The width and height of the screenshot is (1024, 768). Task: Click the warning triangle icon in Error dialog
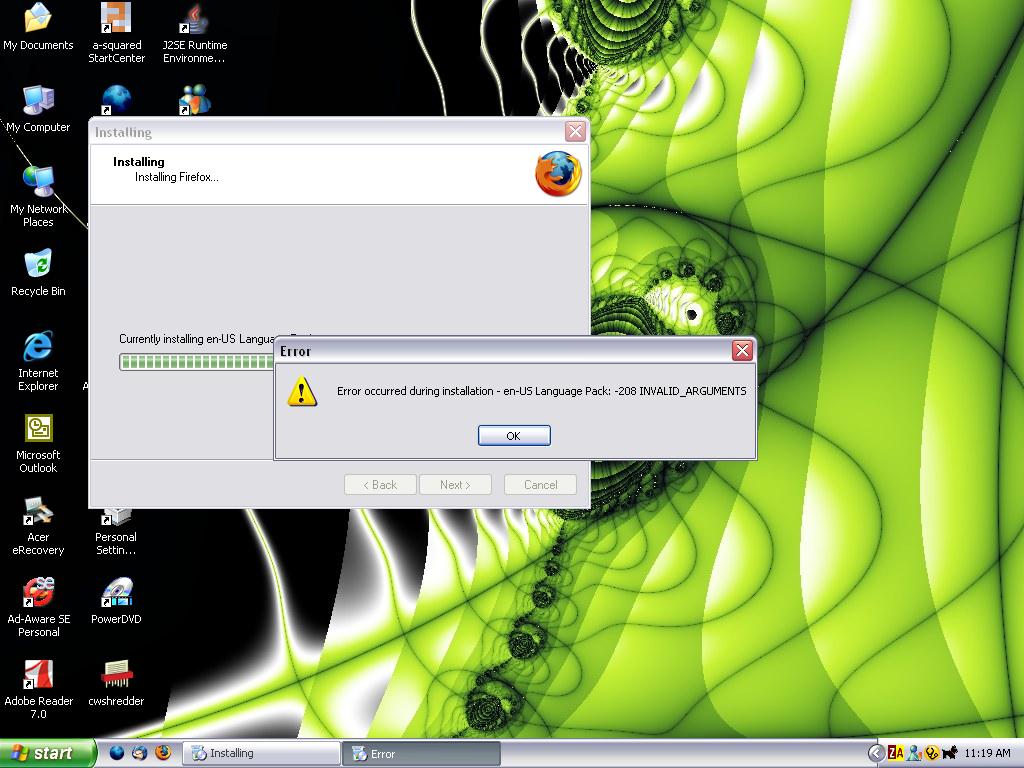(302, 391)
